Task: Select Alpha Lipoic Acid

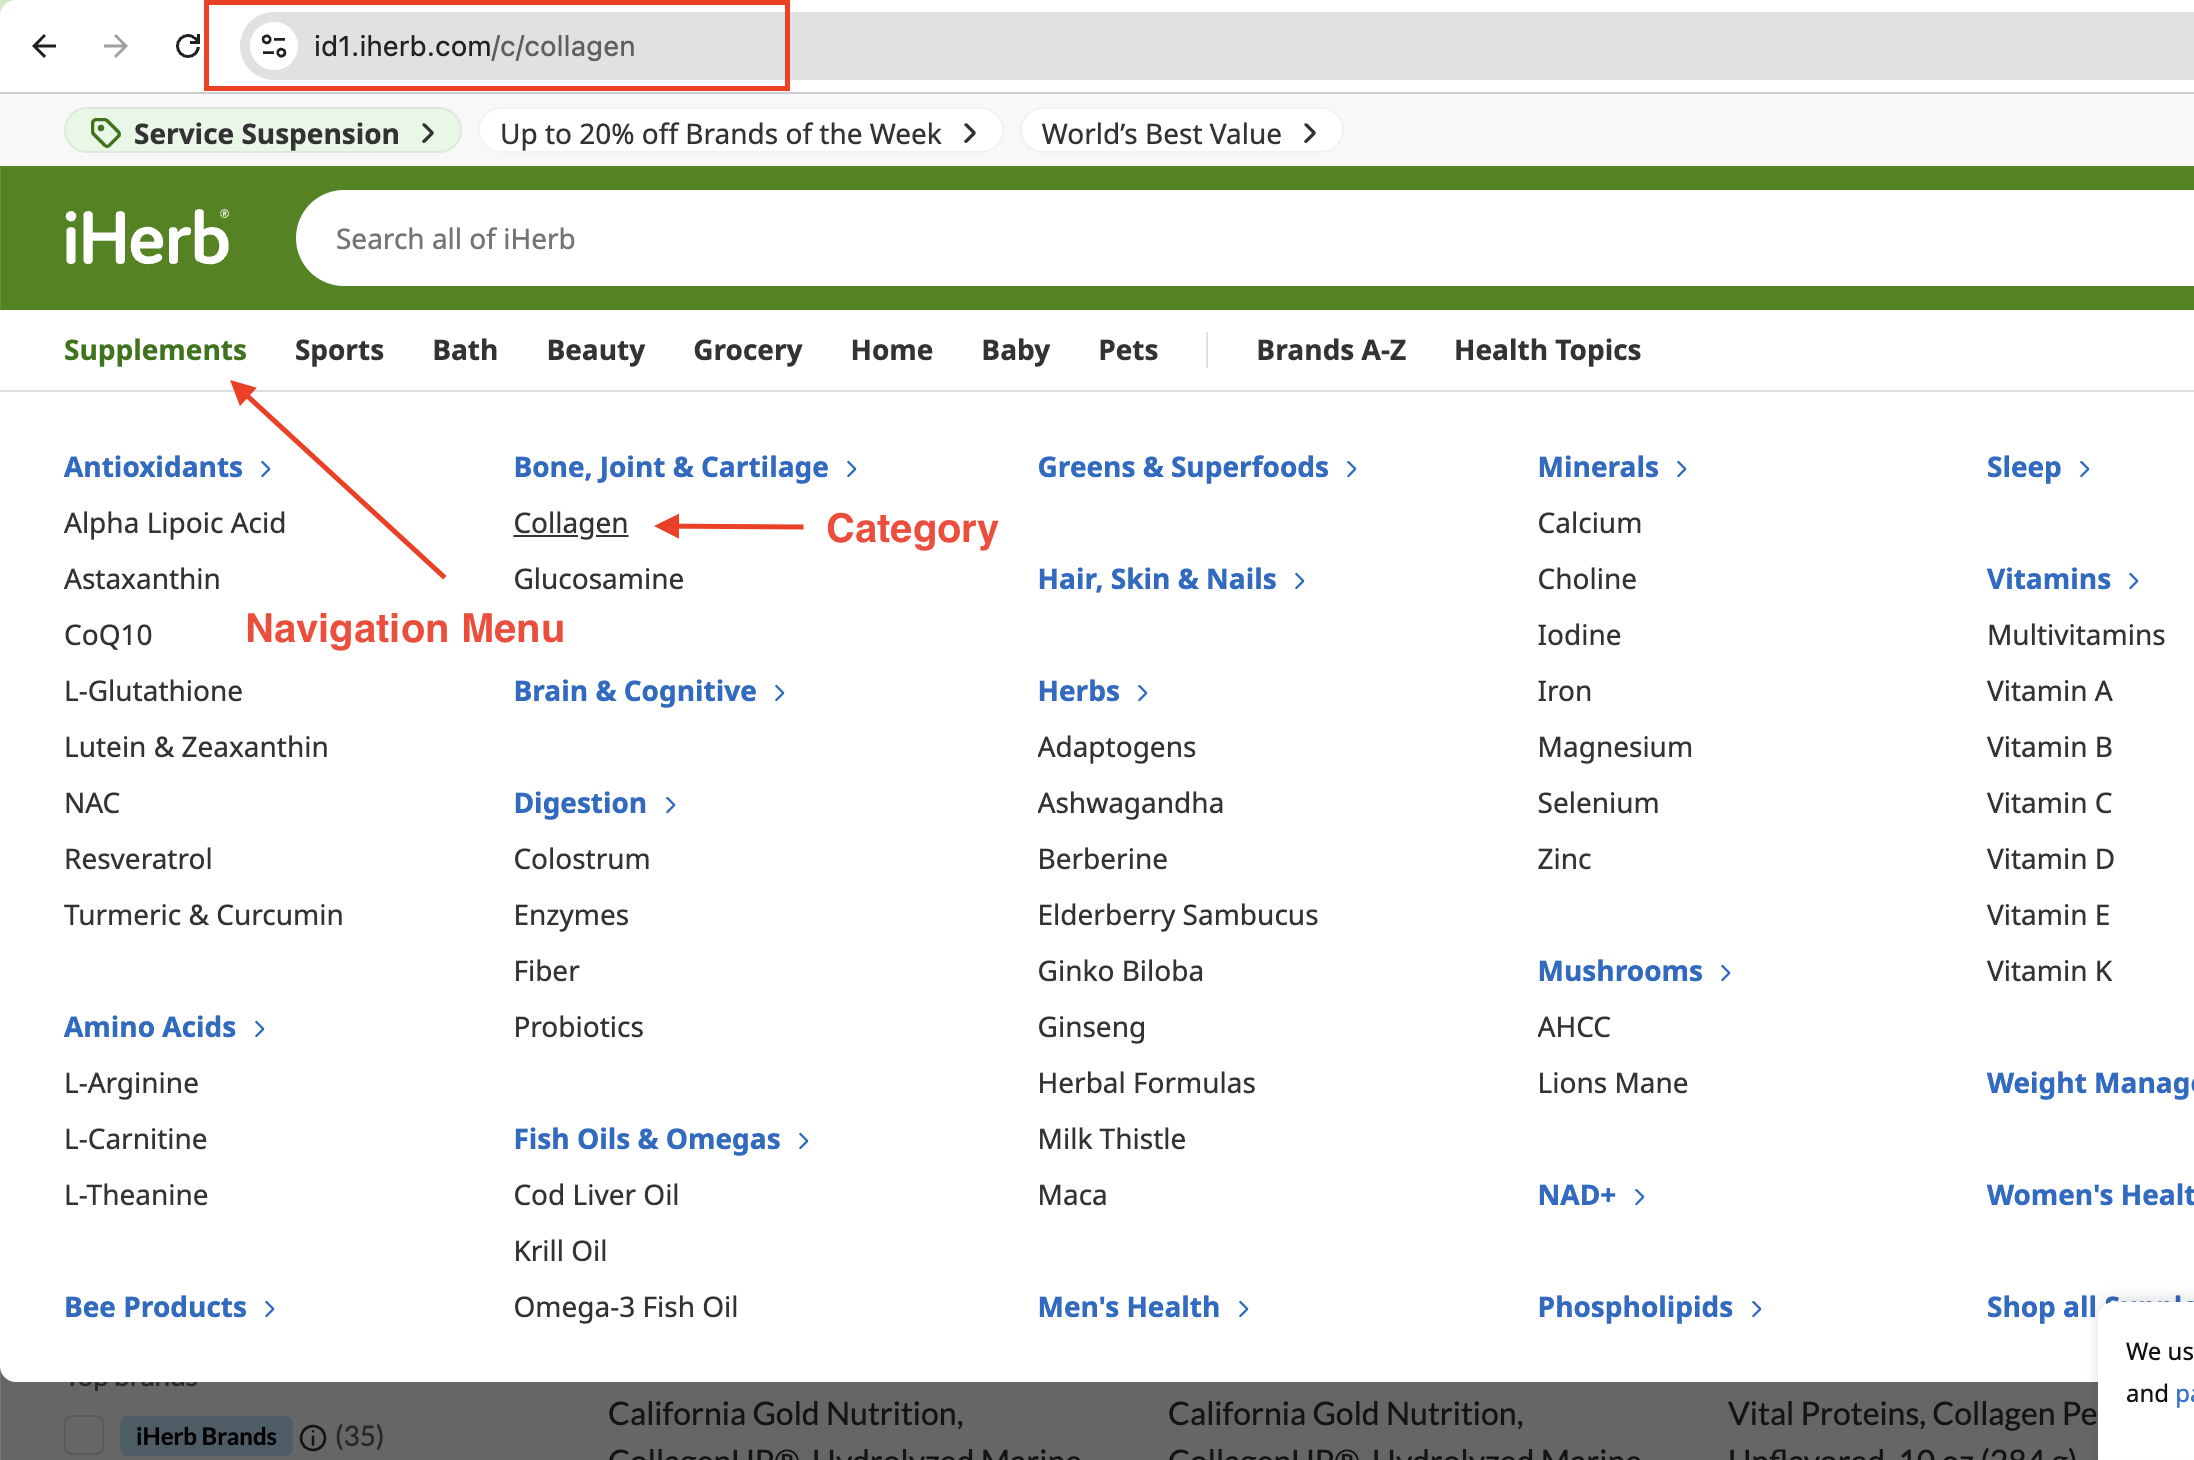Action: [x=175, y=523]
